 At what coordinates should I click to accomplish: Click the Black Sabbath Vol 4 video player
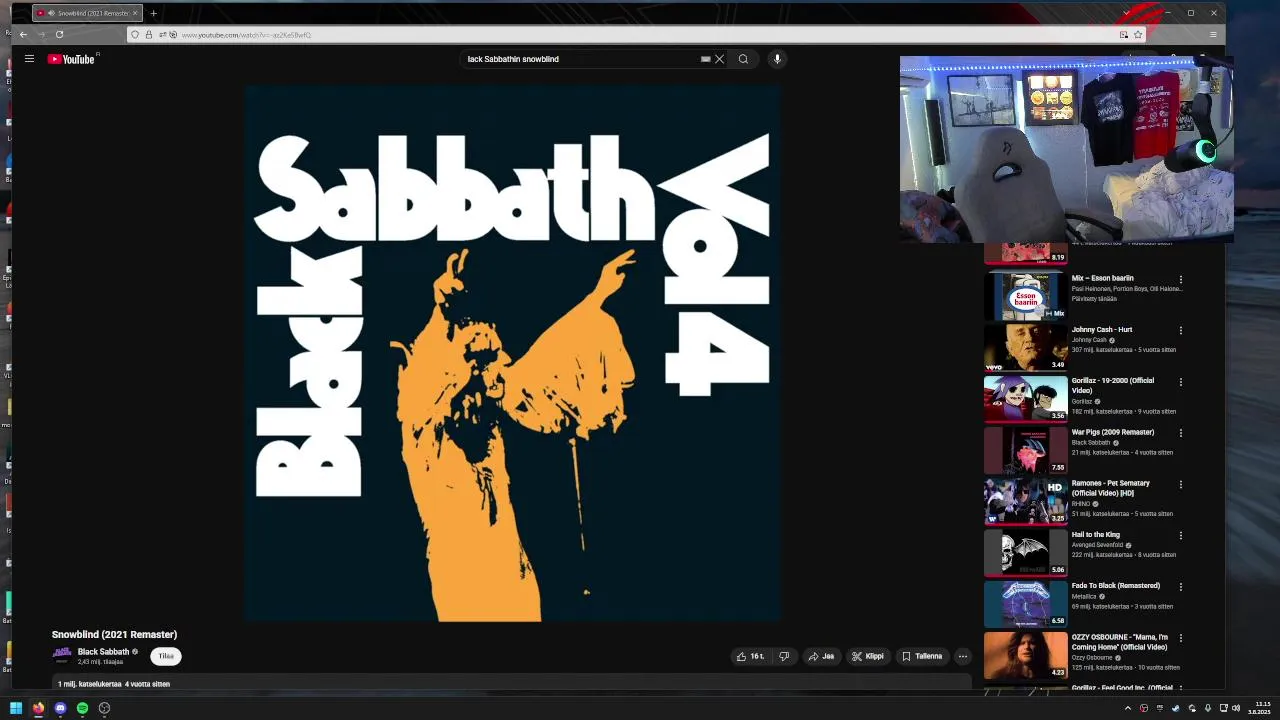coord(512,353)
